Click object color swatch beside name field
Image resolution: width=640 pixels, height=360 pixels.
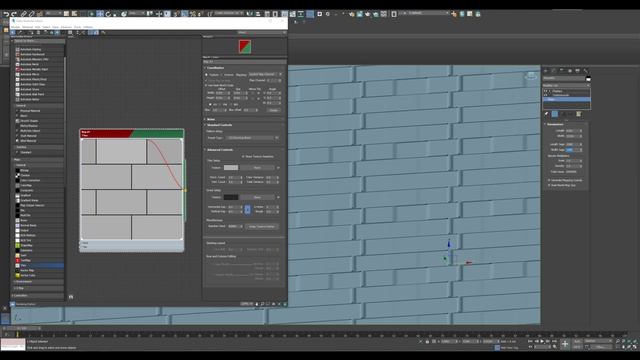(588, 79)
